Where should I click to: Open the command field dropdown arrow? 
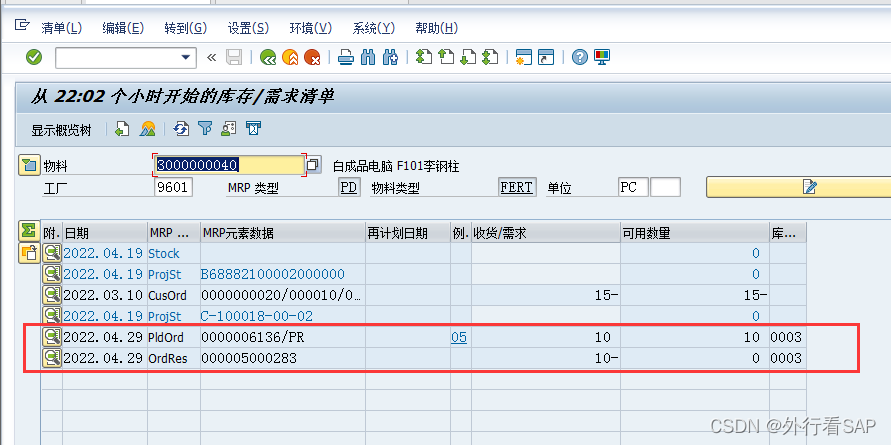(186, 57)
